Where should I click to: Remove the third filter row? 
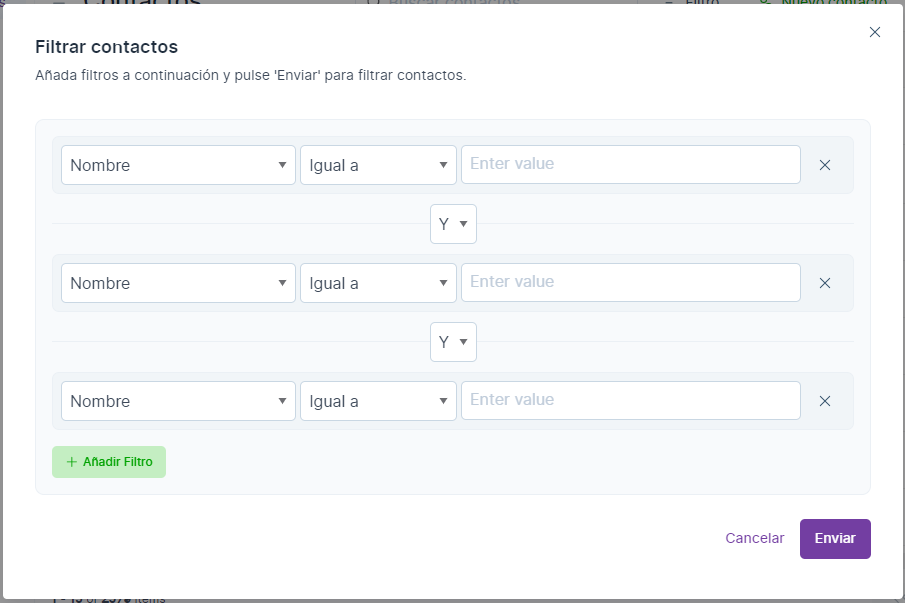[x=825, y=401]
